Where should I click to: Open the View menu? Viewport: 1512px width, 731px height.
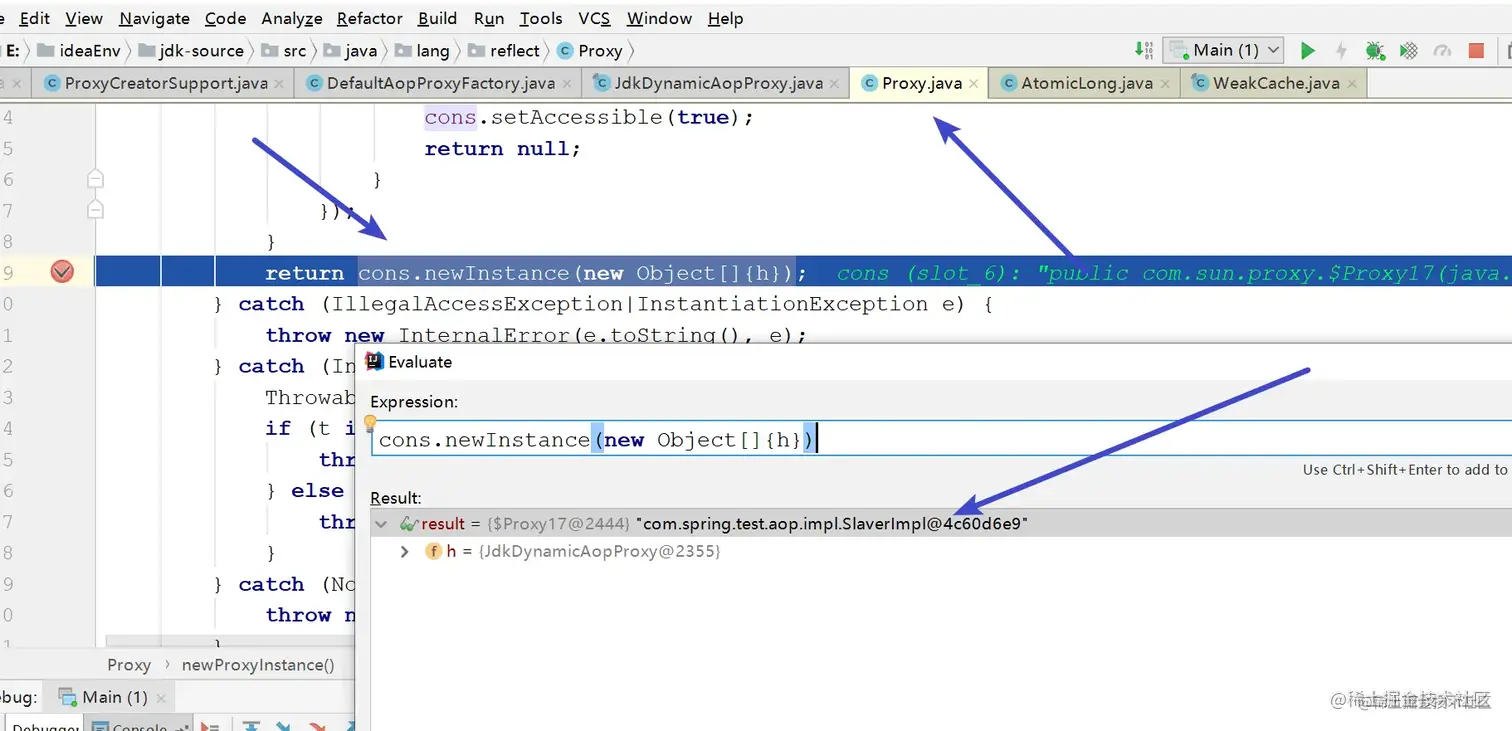(84, 18)
